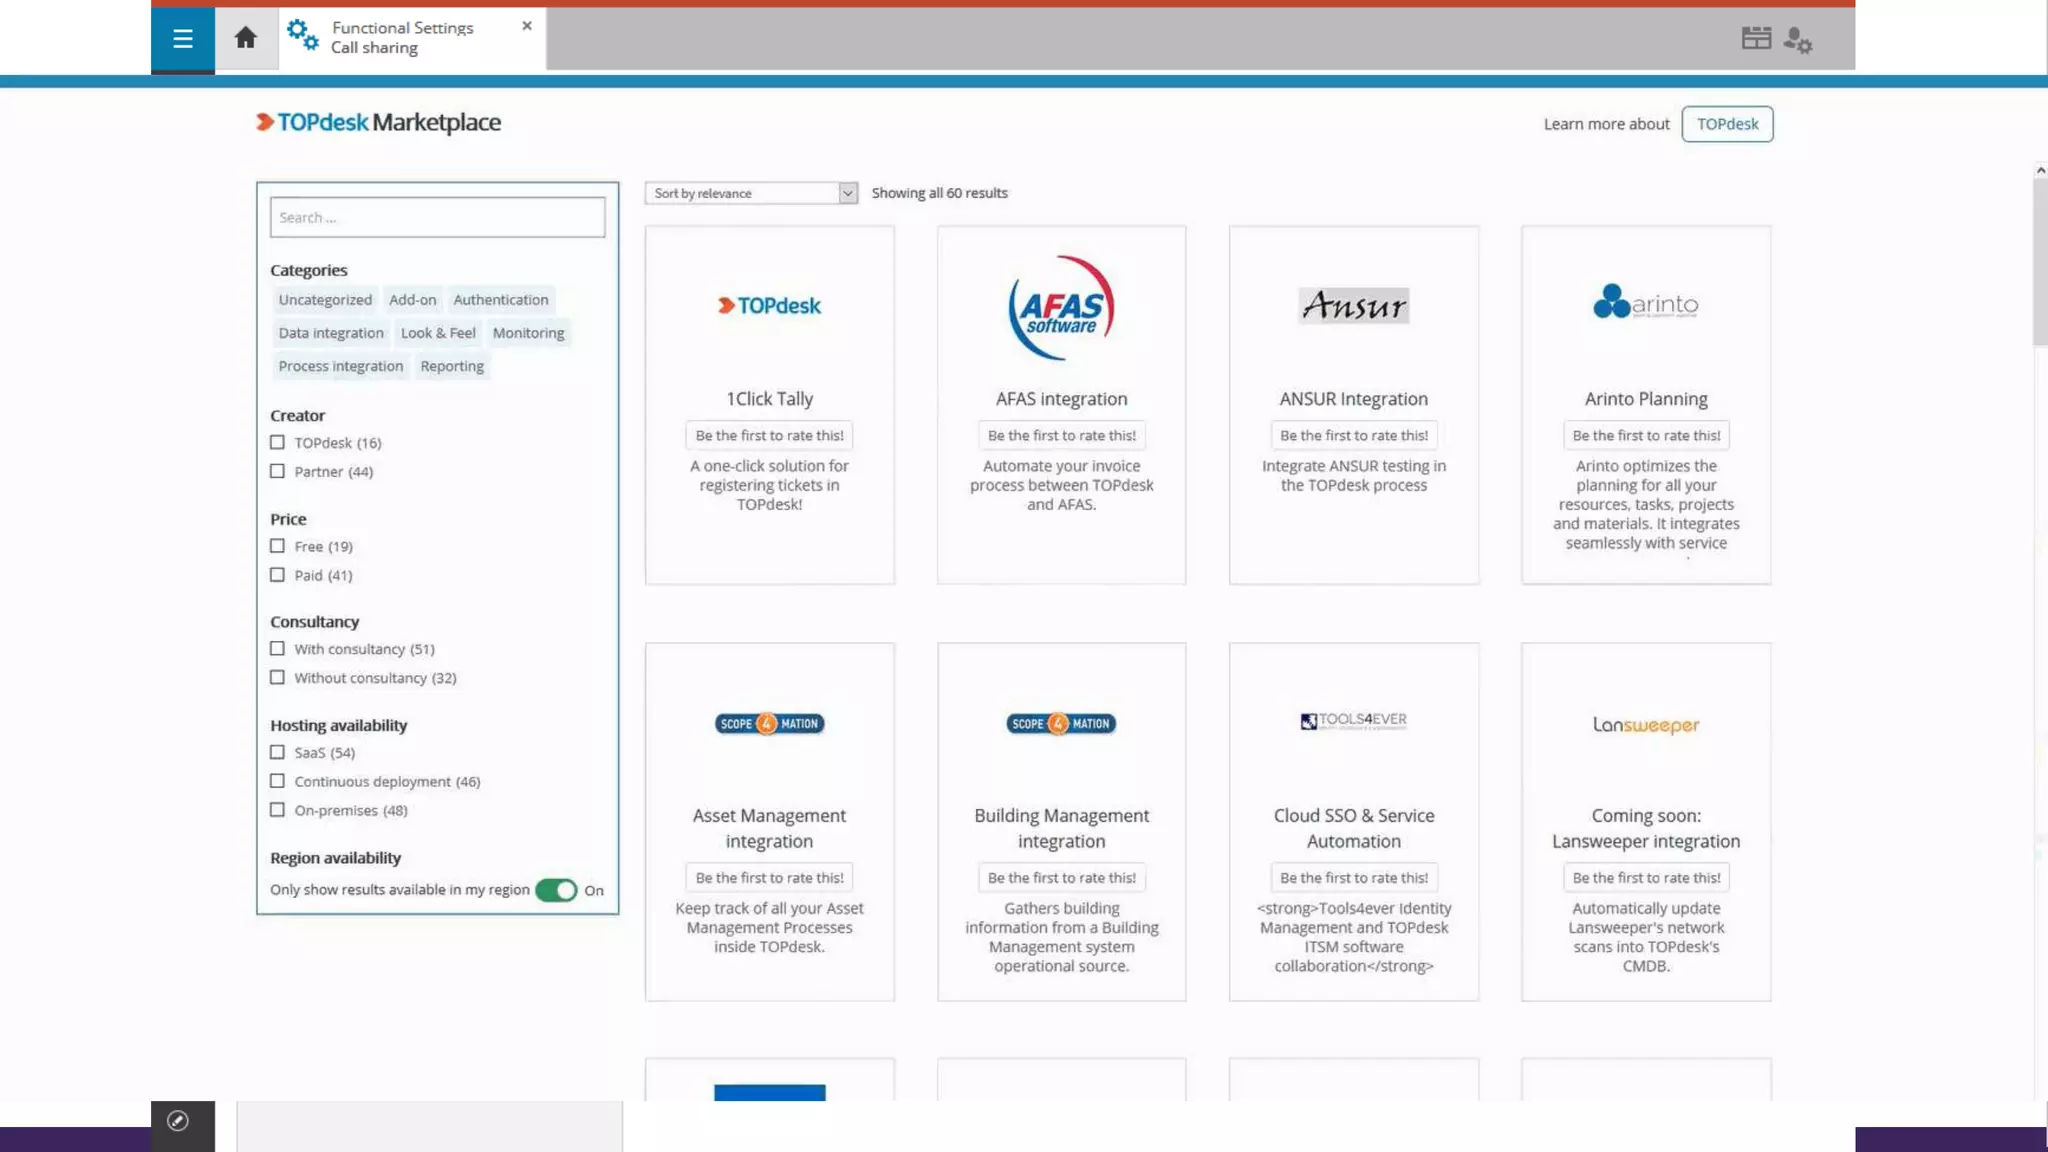Click the Functional Settings gear icon
The width and height of the screenshot is (2048, 1152).
(x=302, y=36)
